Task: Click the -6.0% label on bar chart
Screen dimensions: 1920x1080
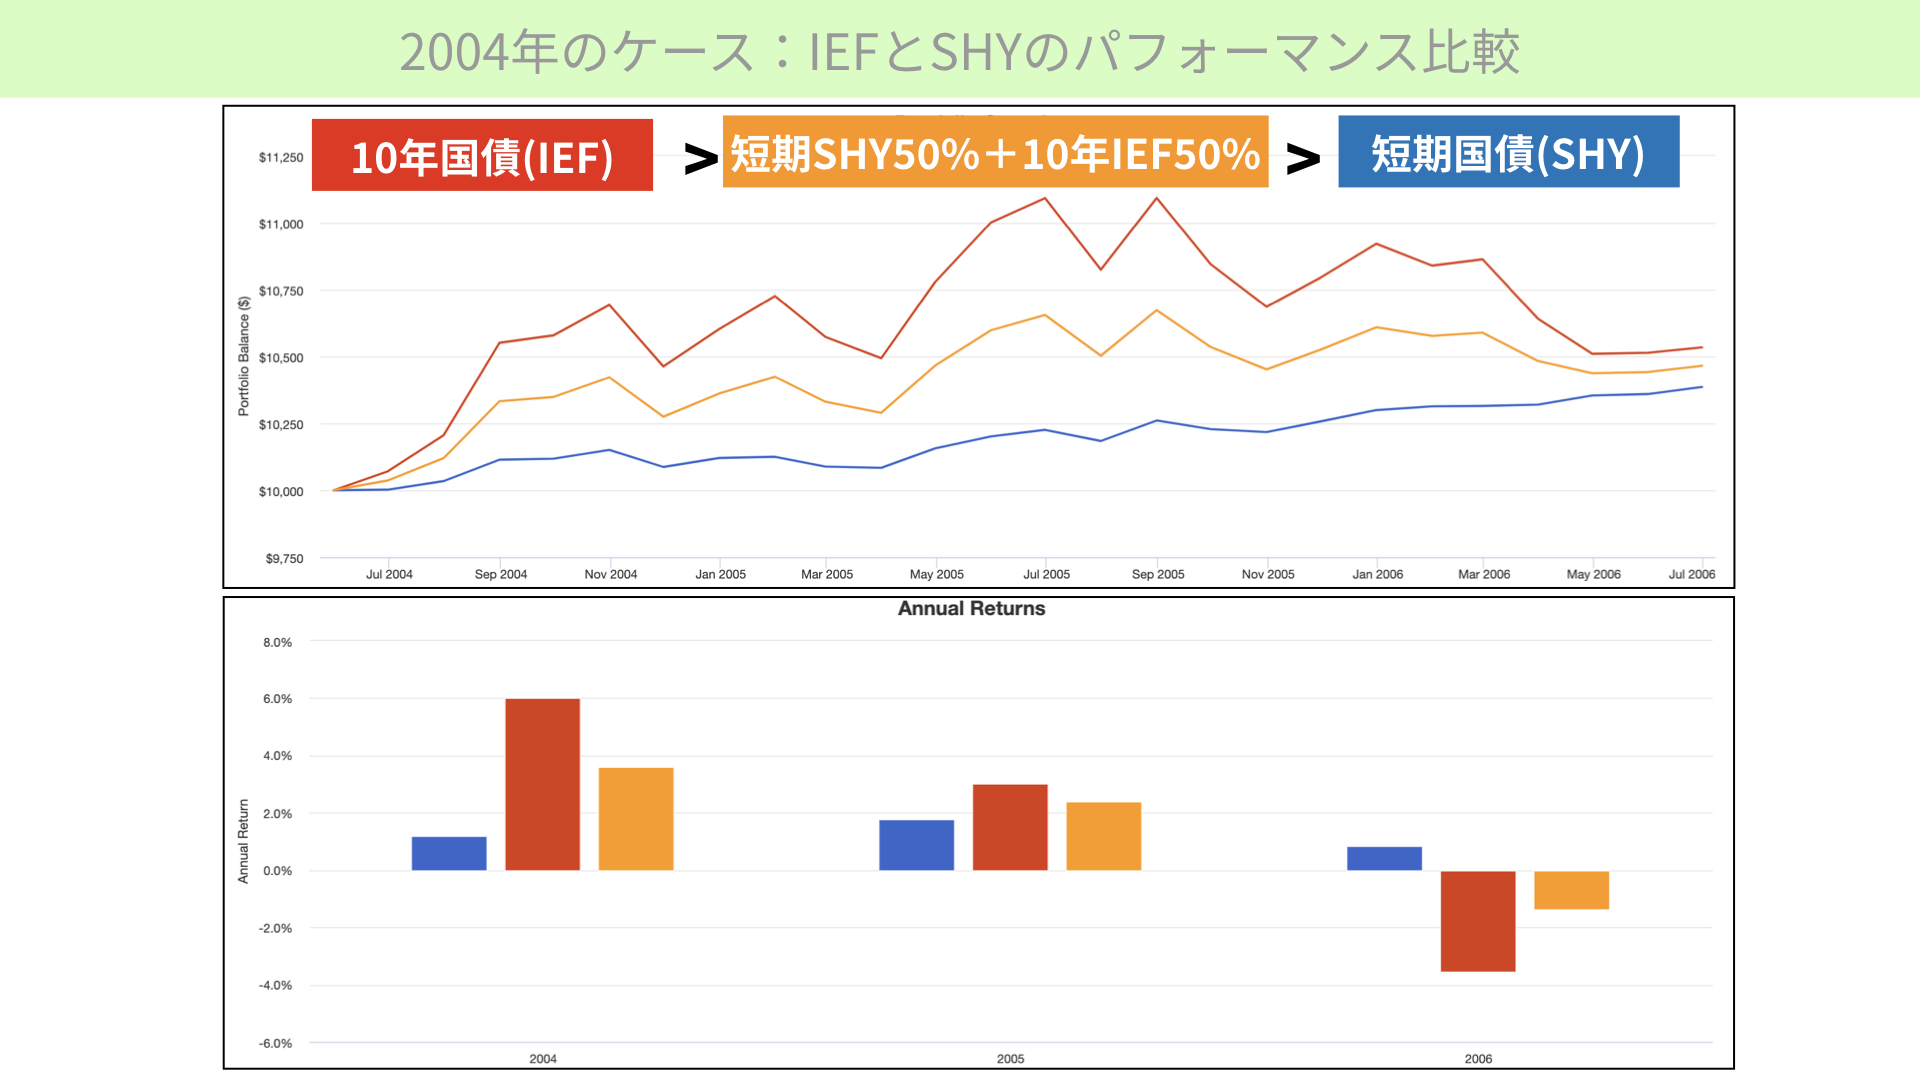Action: (275, 1043)
